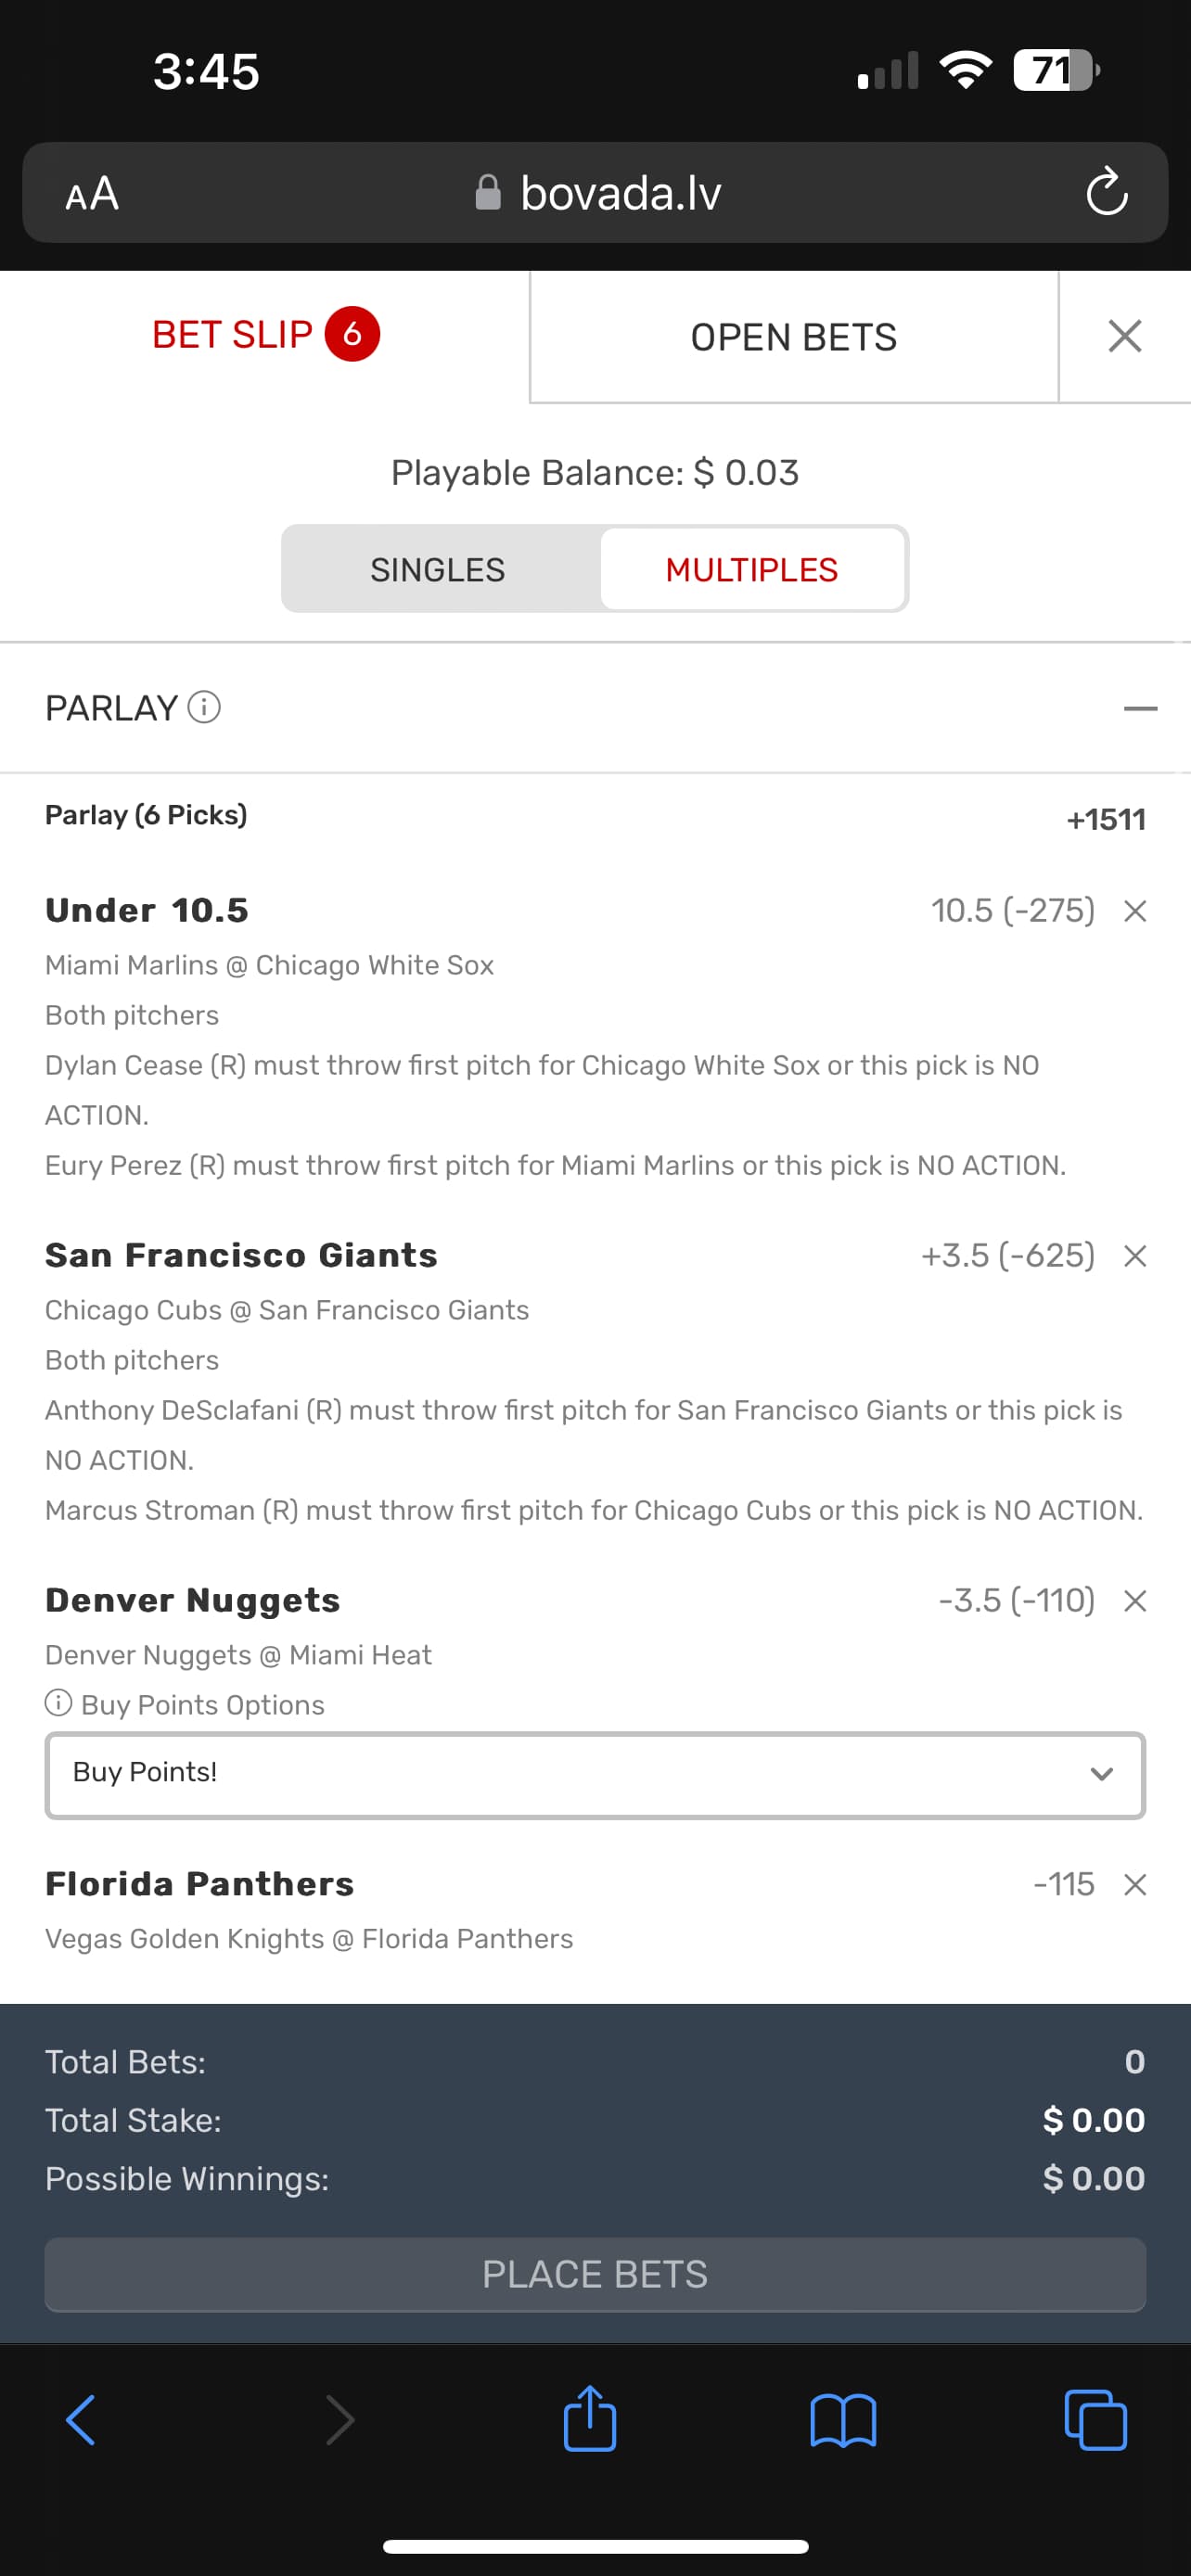Show Safari tabs overview

point(1095,2420)
